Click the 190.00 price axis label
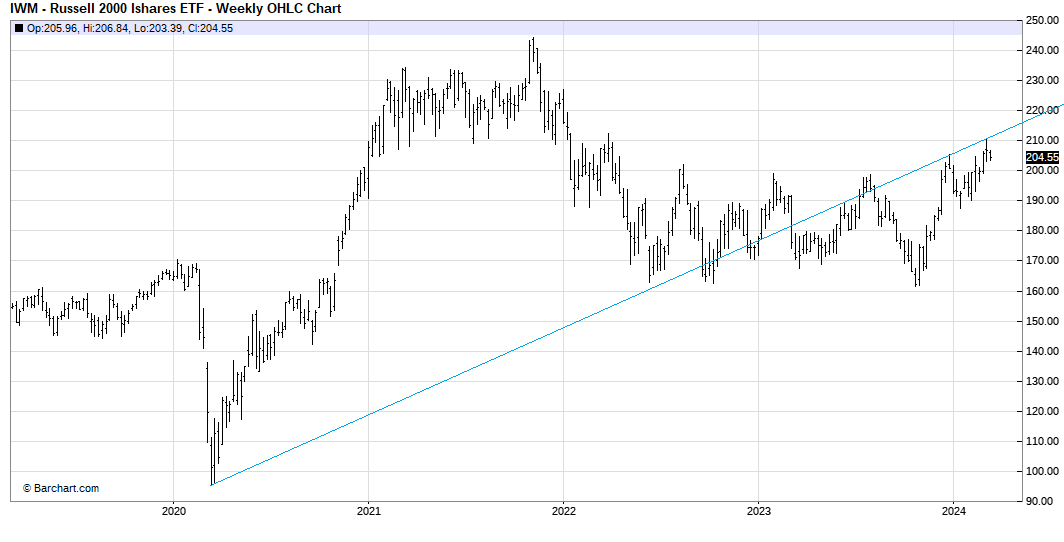1064x542 pixels. pyautogui.click(x=1042, y=201)
